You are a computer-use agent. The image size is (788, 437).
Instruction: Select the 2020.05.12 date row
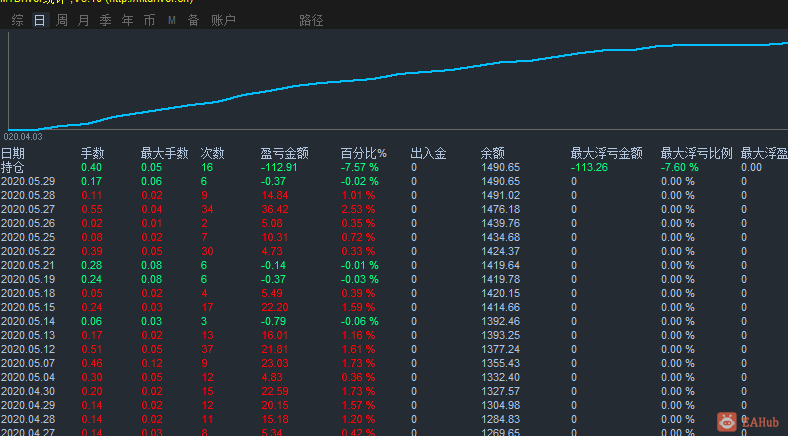[394, 350]
